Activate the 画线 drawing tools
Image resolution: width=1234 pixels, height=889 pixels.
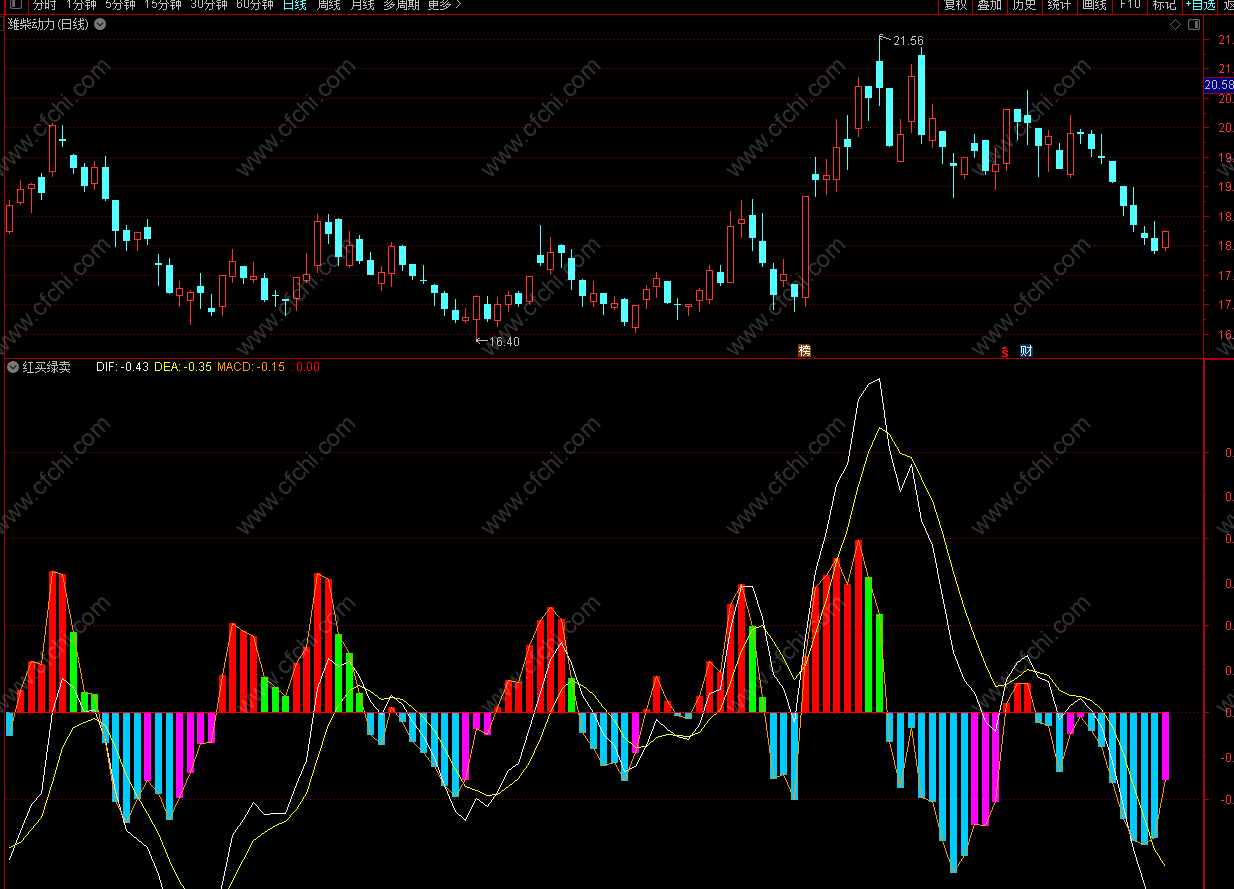point(1094,5)
